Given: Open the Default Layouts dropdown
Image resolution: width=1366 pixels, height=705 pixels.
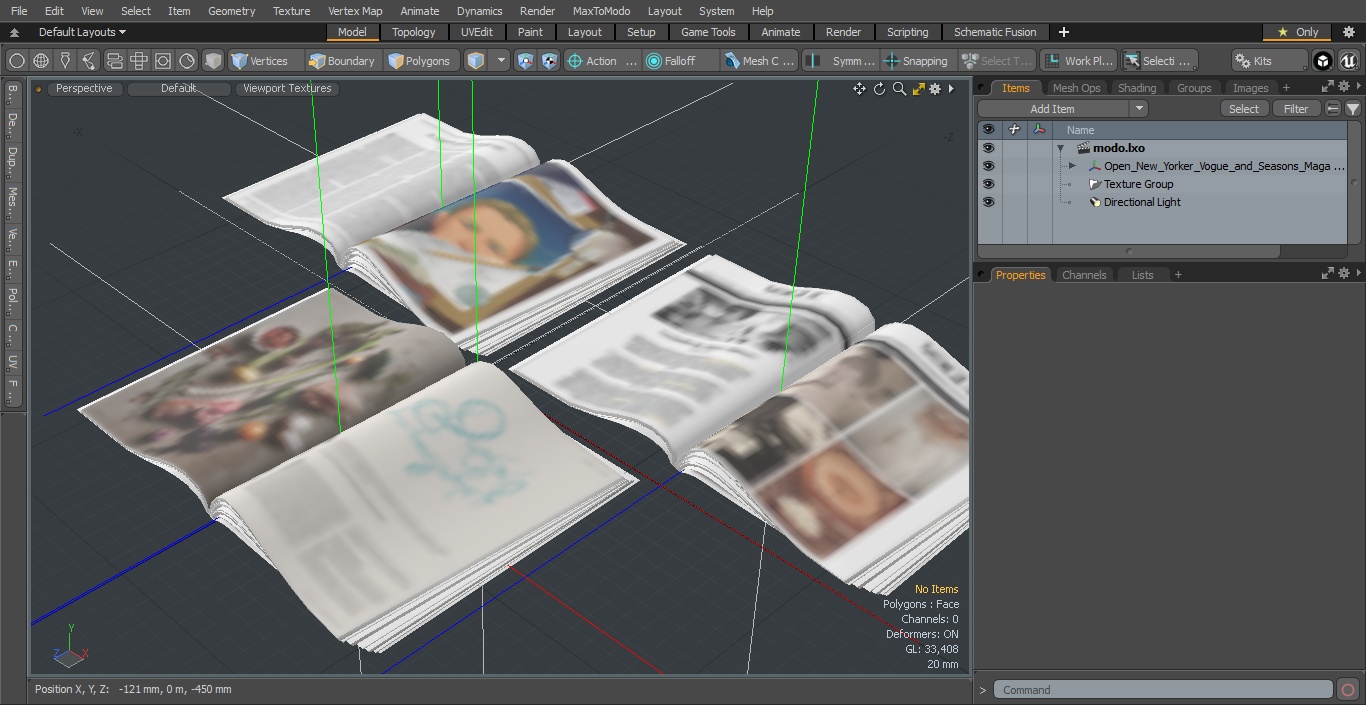Looking at the screenshot, I should click(x=83, y=32).
